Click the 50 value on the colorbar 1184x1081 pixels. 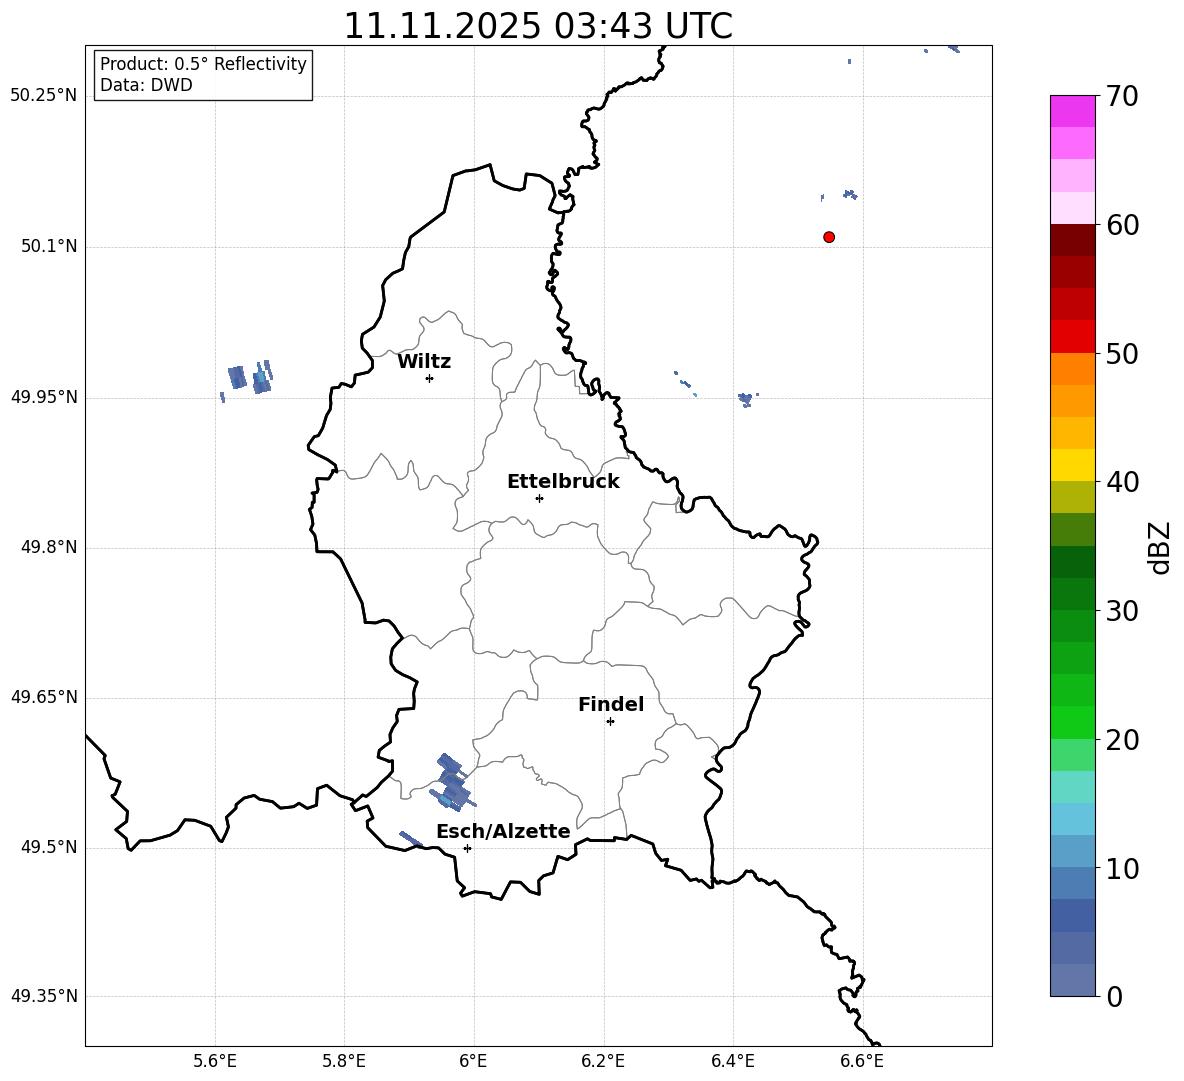[x=1122, y=354]
